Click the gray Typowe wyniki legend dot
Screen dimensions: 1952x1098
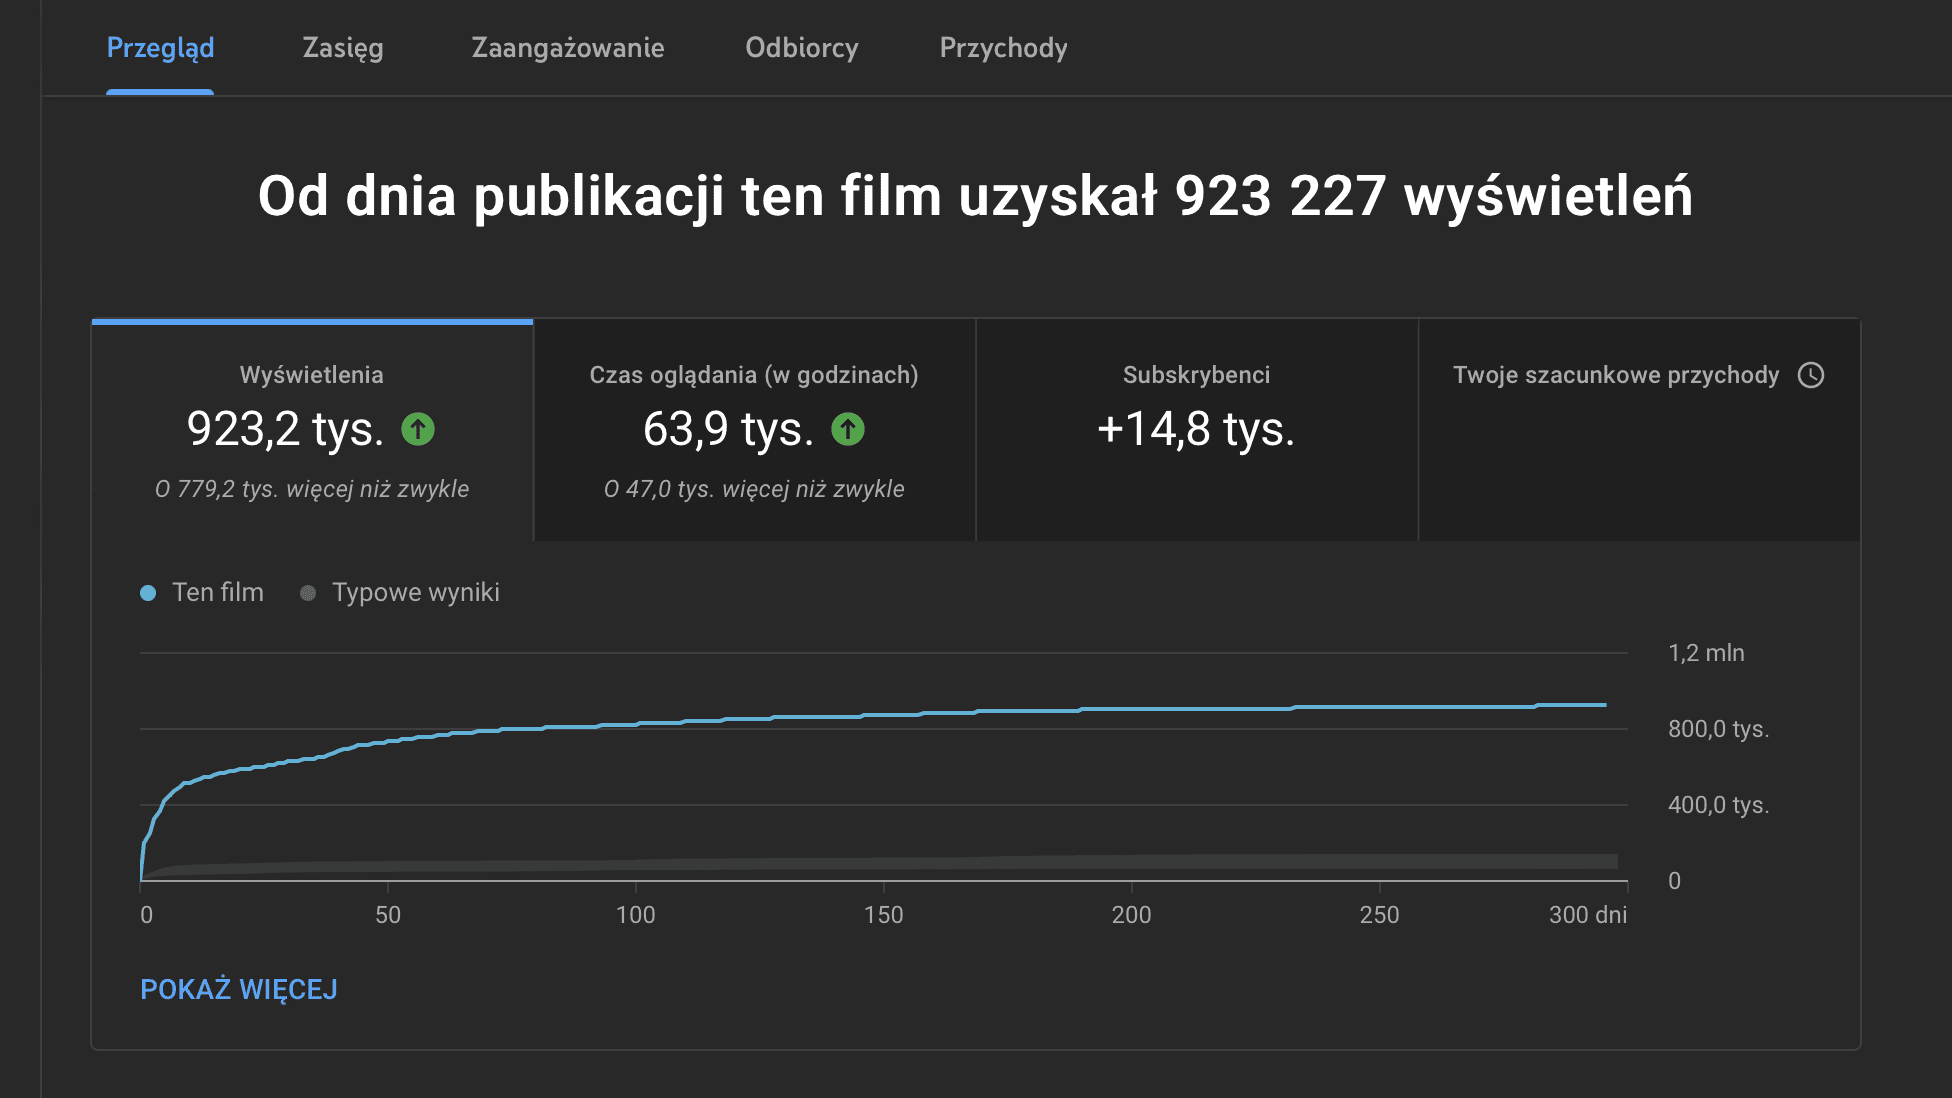308,593
